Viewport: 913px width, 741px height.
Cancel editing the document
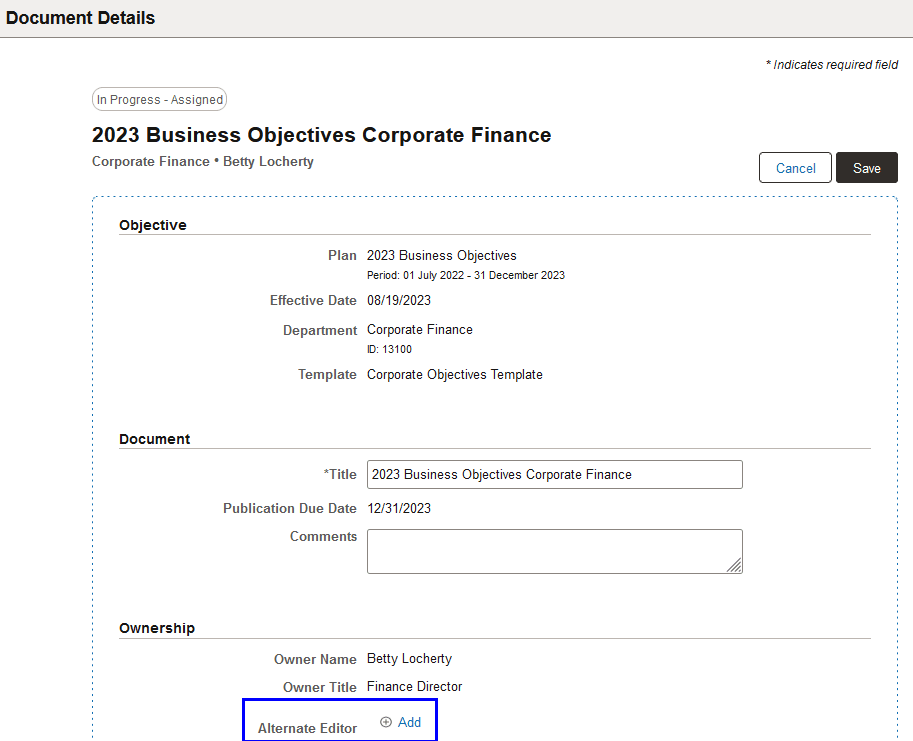coord(795,167)
